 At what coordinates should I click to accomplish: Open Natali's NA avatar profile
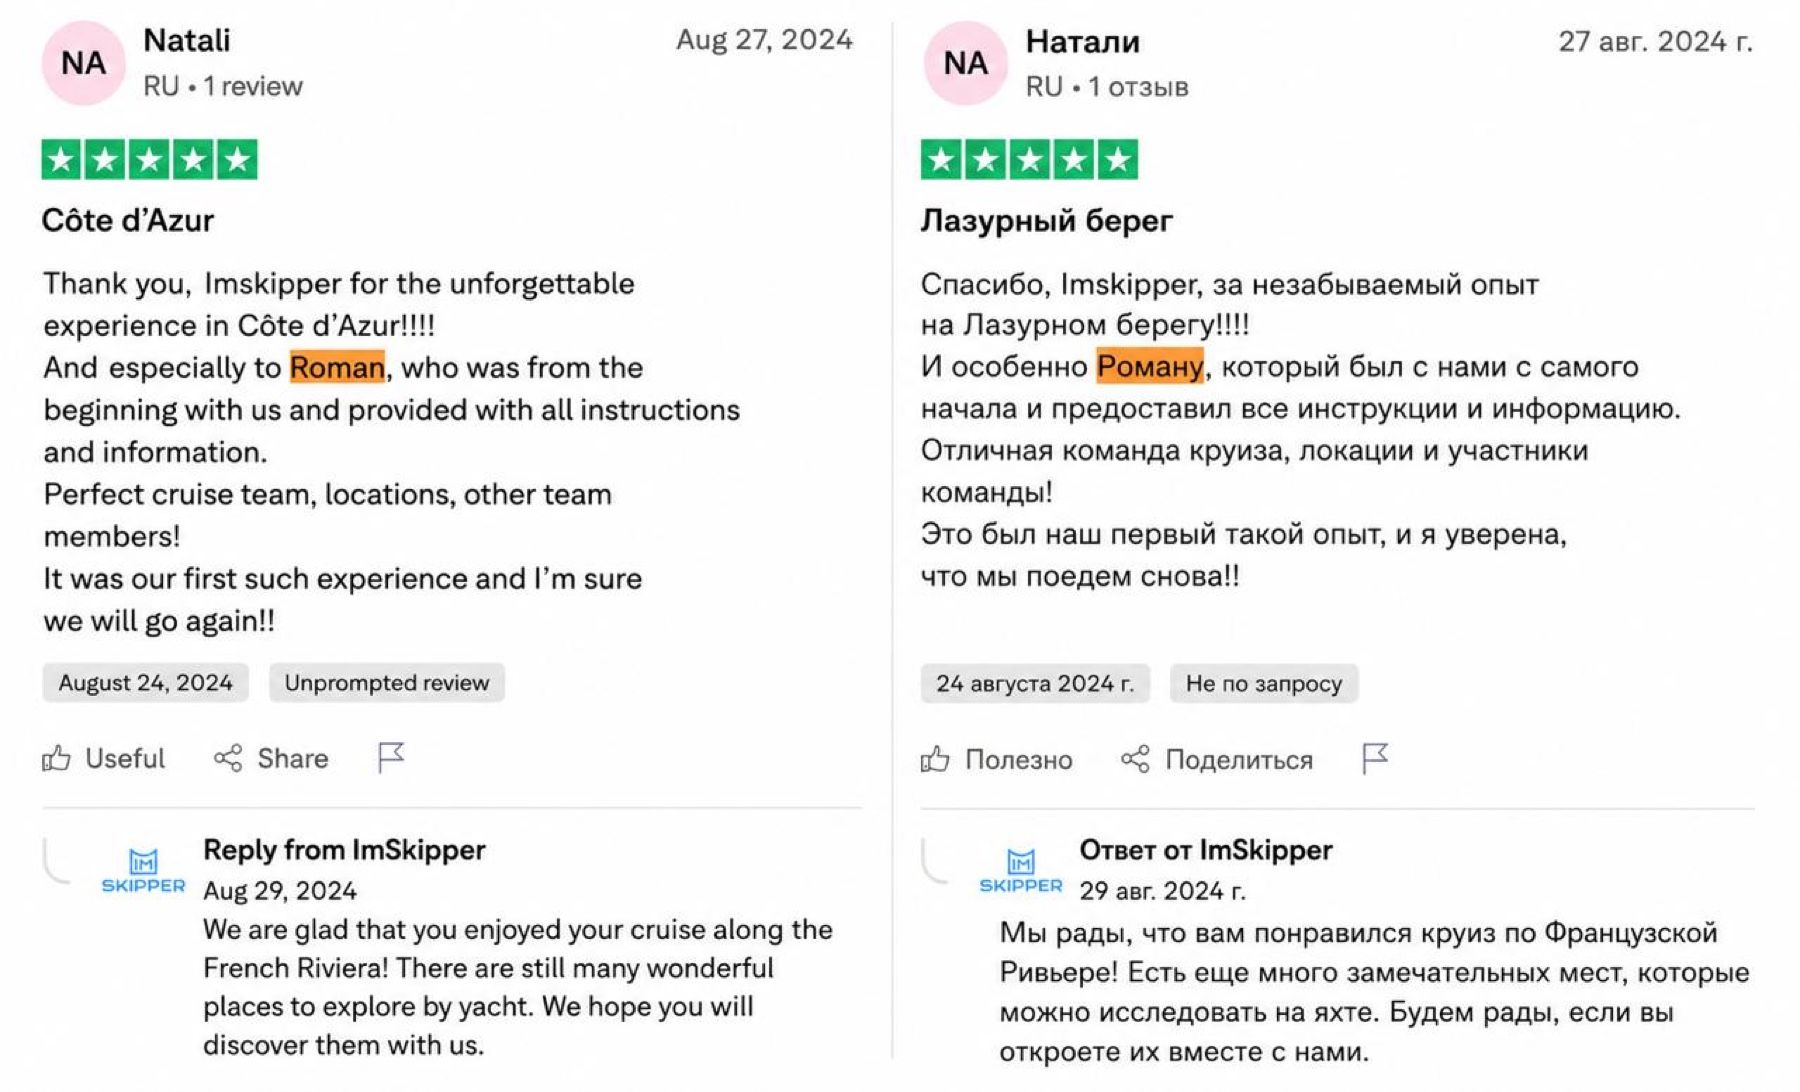point(83,63)
